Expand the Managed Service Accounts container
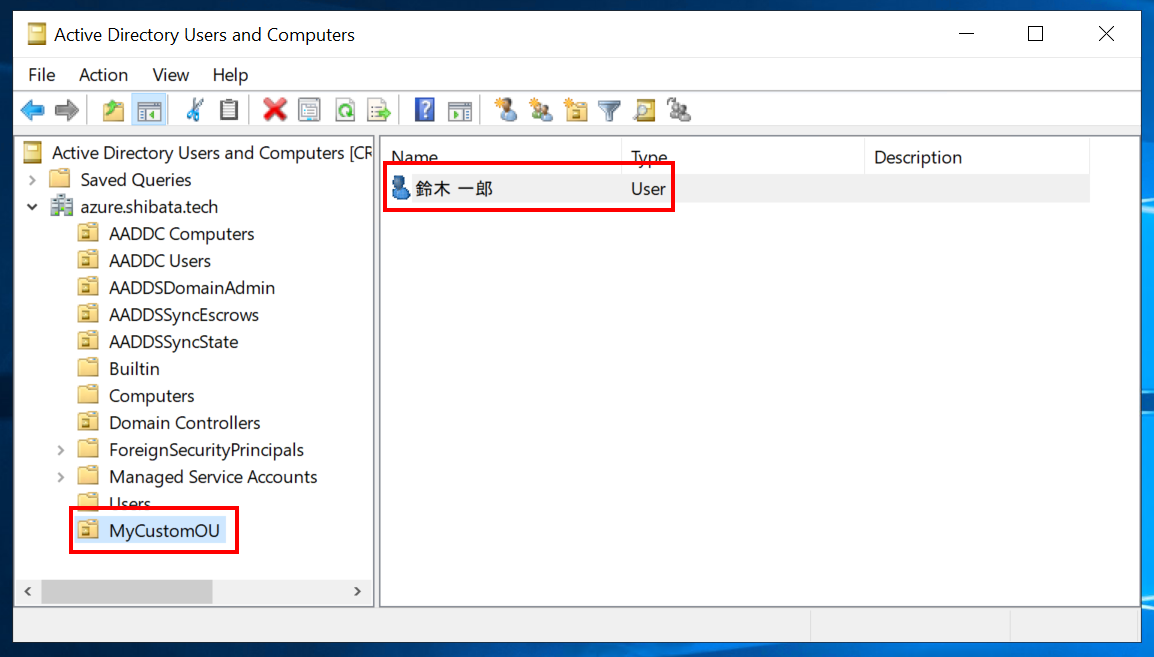This screenshot has height=657, width=1154. [60, 476]
